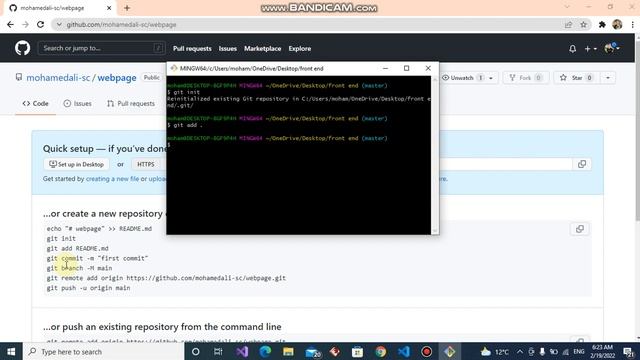Open the Git Bash taskbar icon
The width and height of the screenshot is (640, 360).
[x=449, y=351]
